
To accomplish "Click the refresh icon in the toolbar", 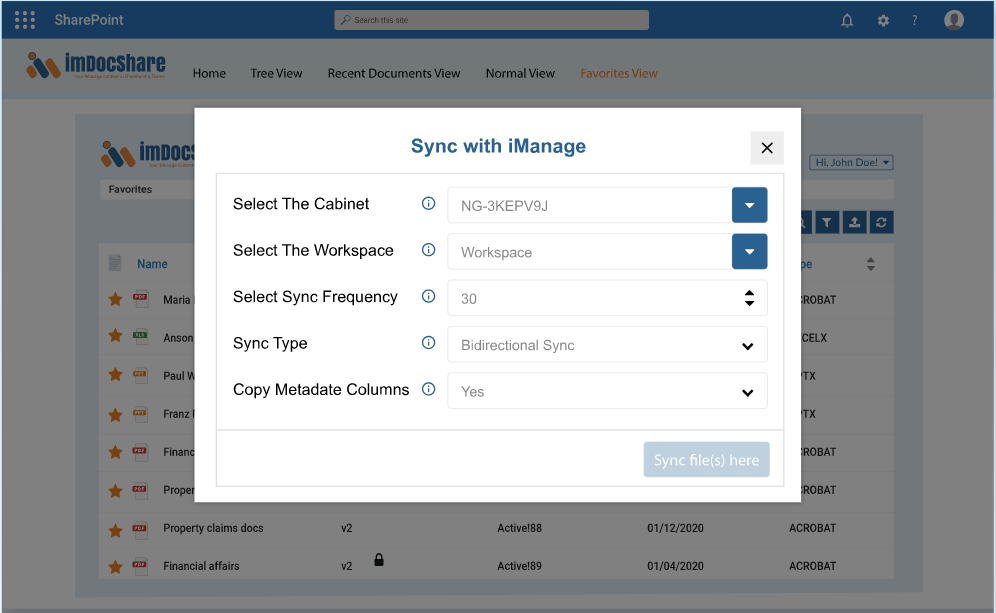I will (881, 222).
